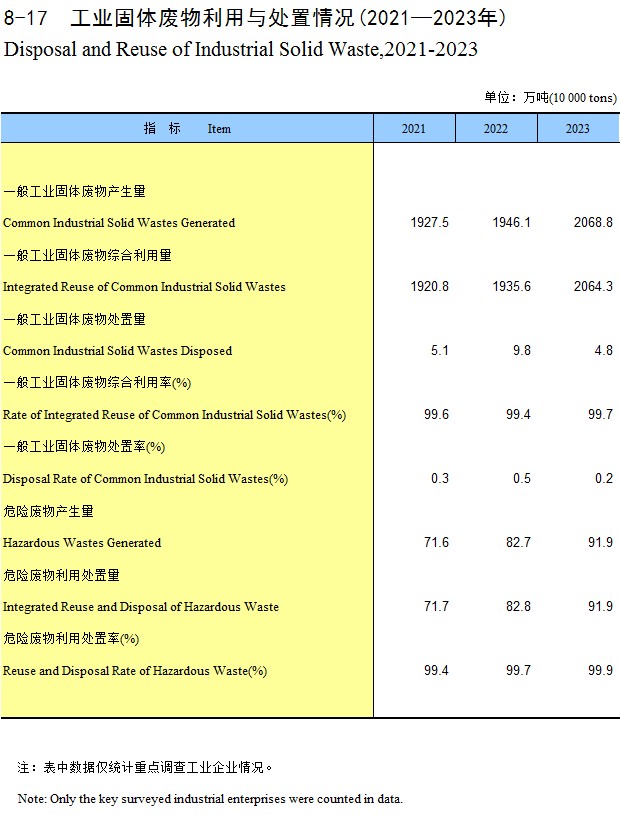Select the value 5.1
The image size is (620, 815).
[x=440, y=350]
